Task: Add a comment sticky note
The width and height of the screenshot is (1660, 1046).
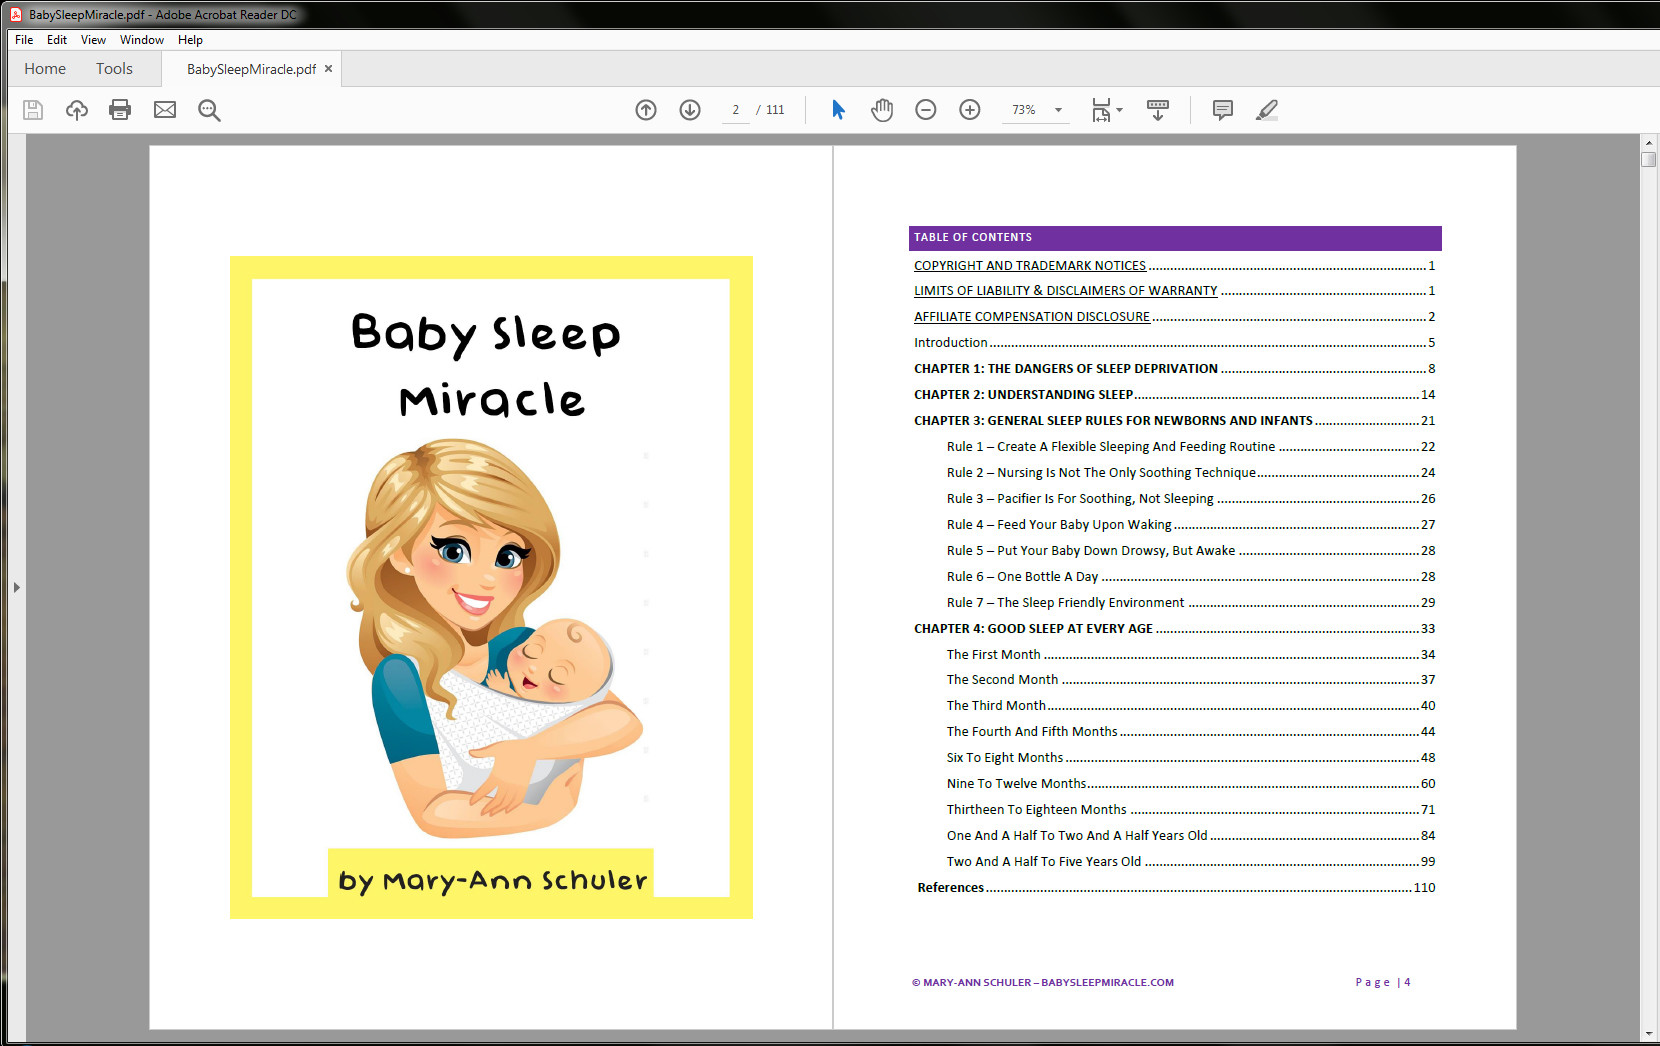Action: 1222,110
